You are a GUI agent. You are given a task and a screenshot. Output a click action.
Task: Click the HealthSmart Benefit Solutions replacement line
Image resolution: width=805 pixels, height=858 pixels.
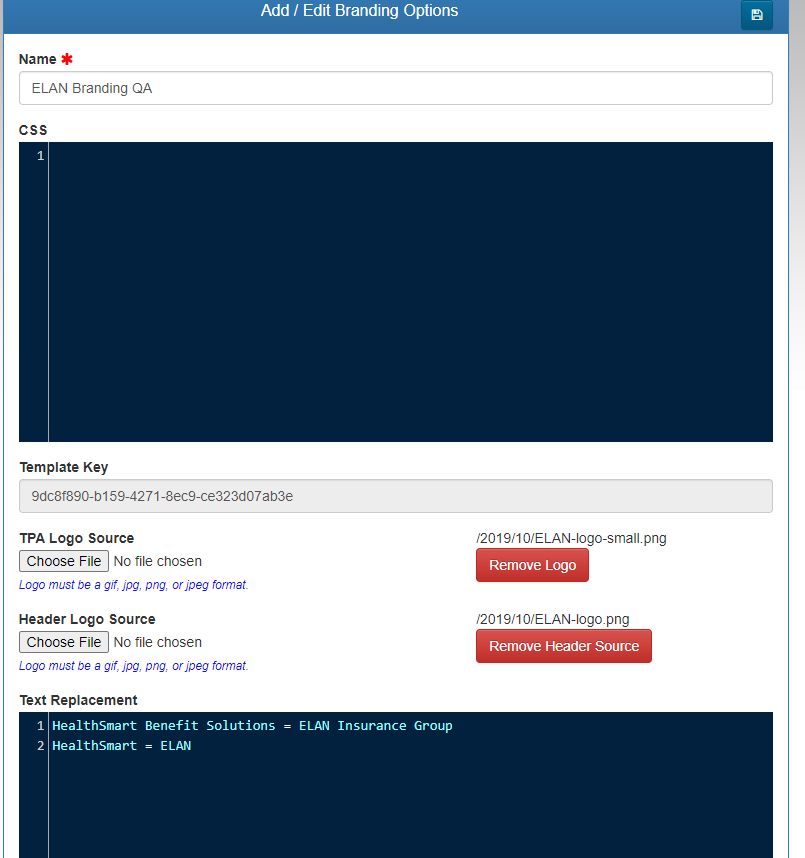[x=252, y=726]
